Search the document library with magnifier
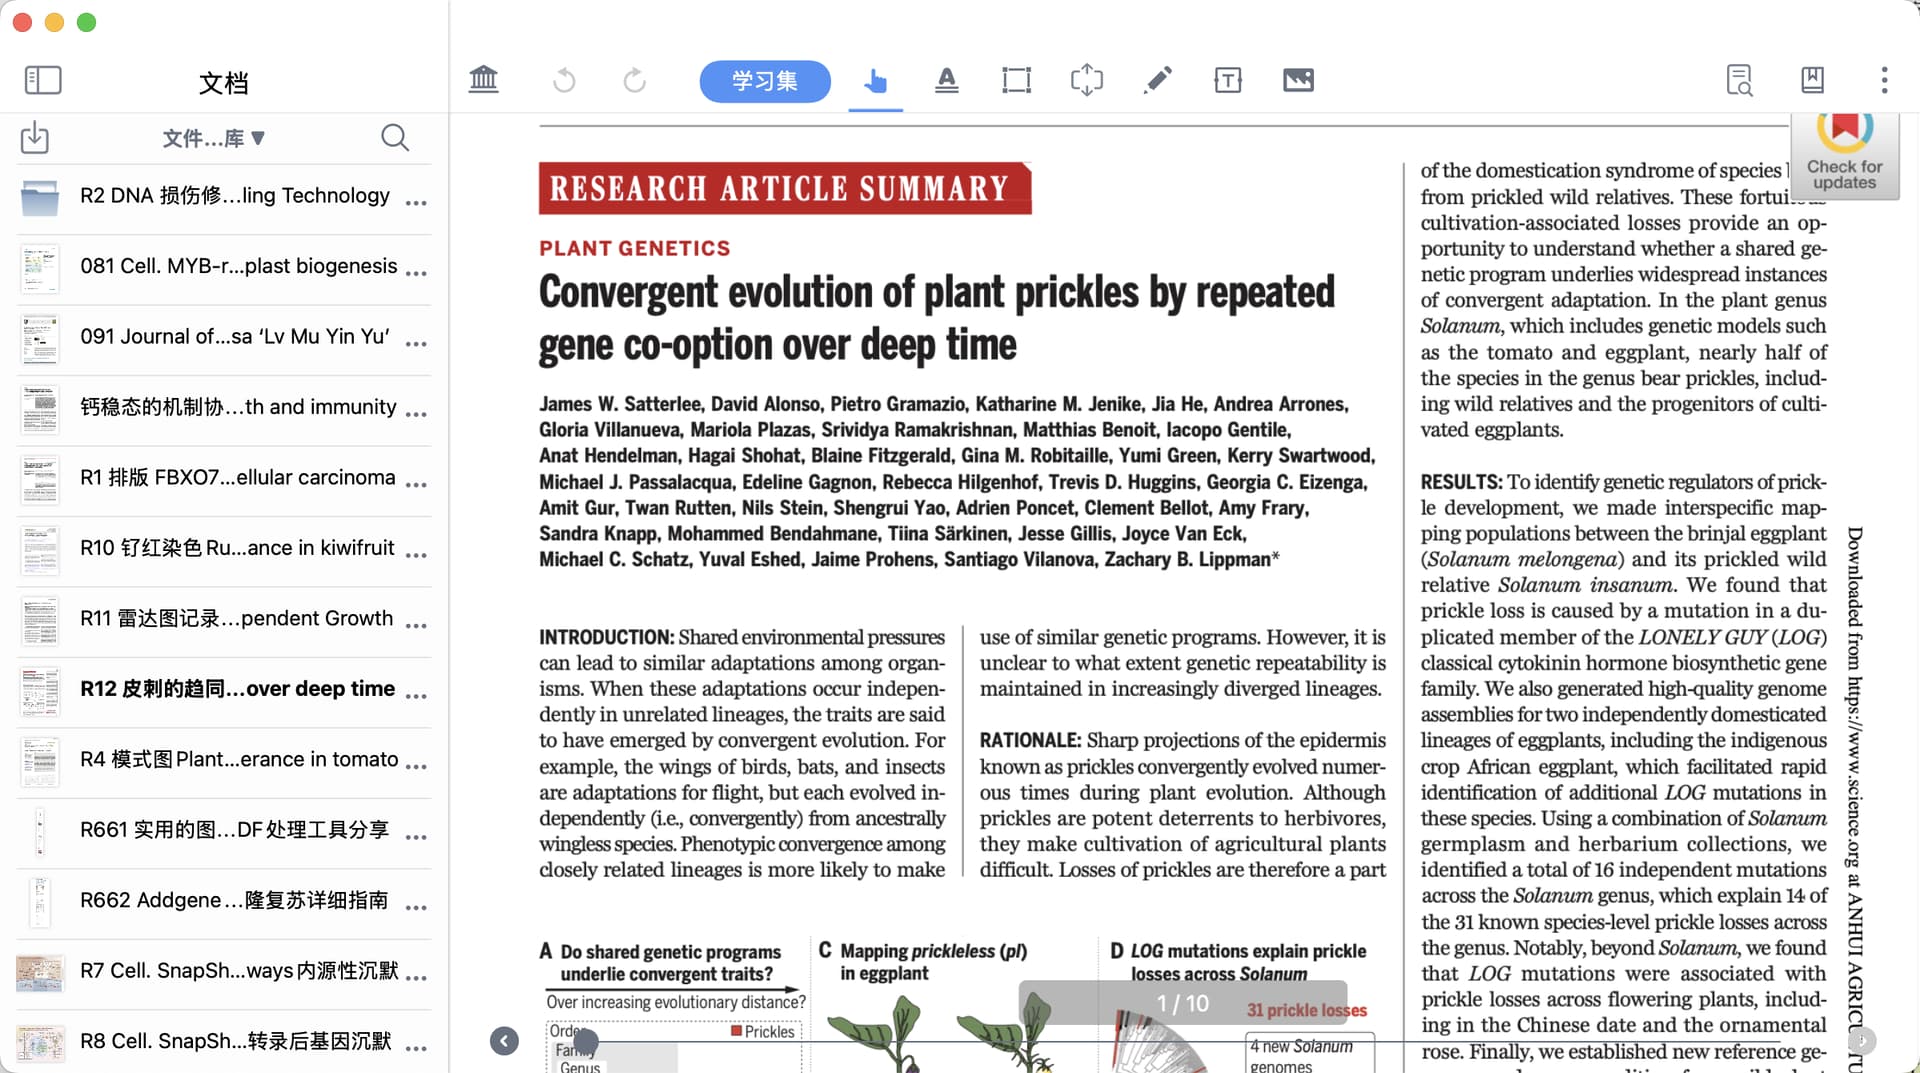The height and width of the screenshot is (1073, 1920). (395, 137)
